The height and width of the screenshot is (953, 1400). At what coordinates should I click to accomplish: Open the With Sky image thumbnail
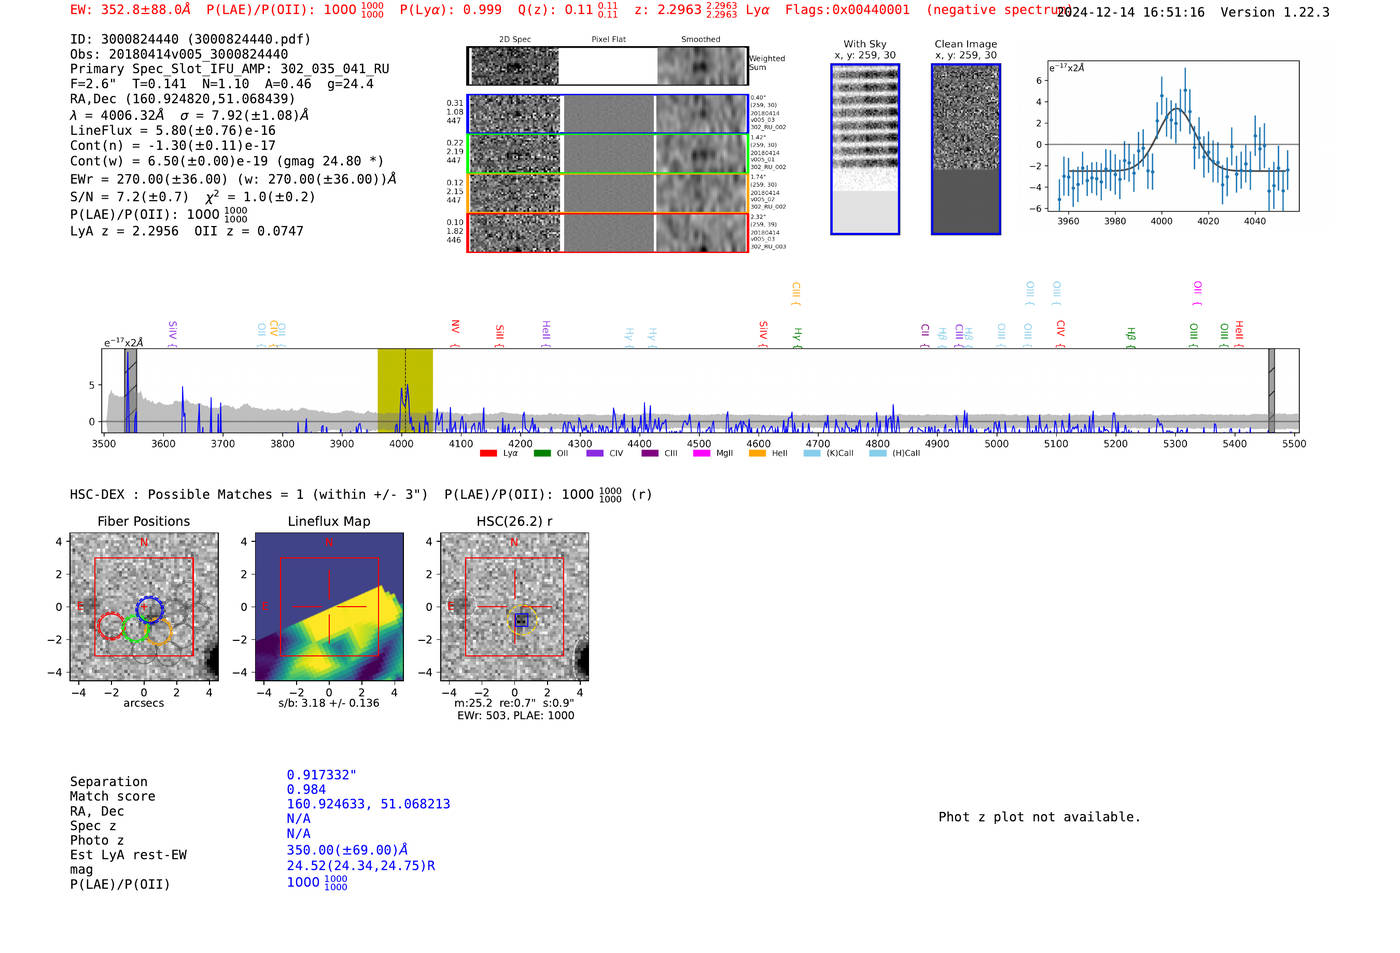tap(865, 149)
